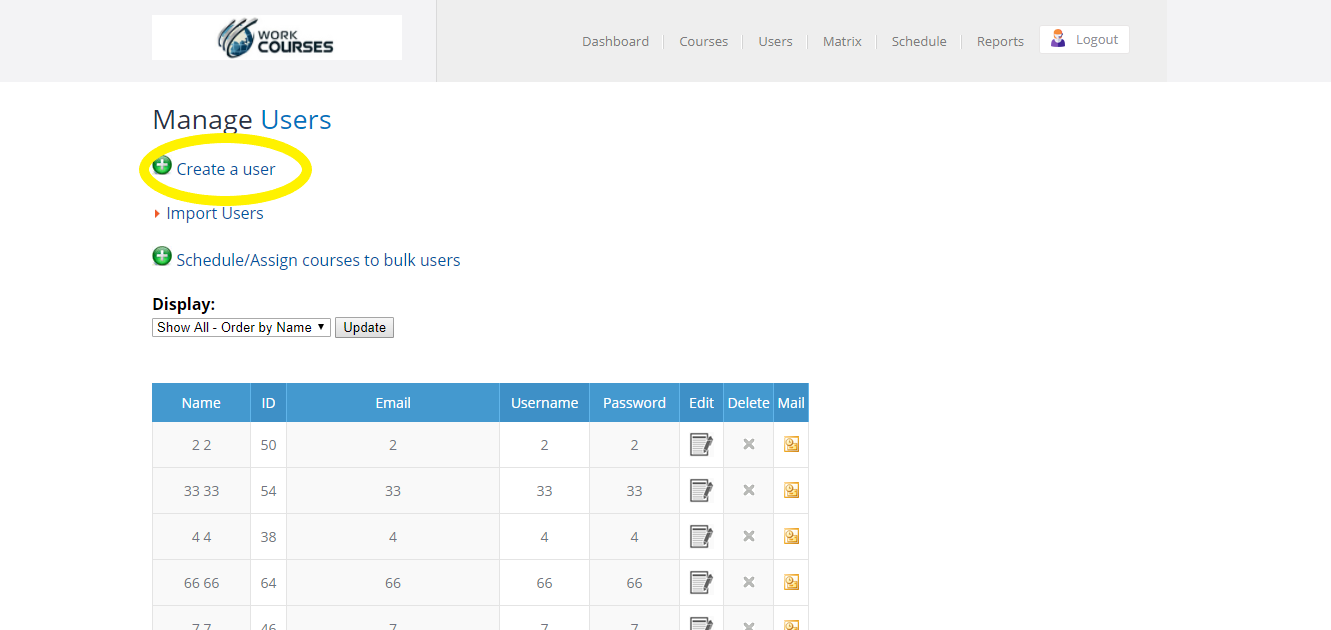Click the Work Courses logo
The height and width of the screenshot is (630, 1331).
pos(277,38)
